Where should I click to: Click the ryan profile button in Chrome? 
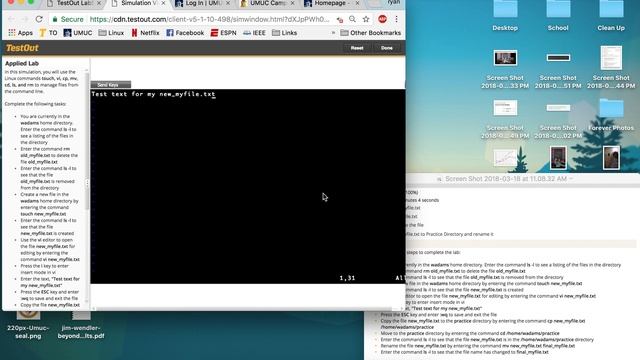[393, 2]
